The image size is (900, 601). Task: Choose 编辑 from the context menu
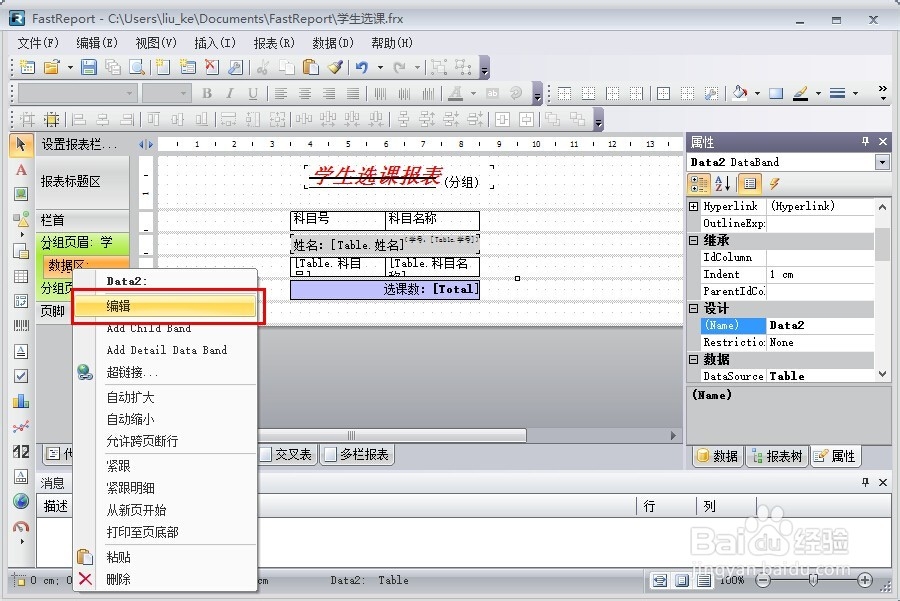point(148,306)
